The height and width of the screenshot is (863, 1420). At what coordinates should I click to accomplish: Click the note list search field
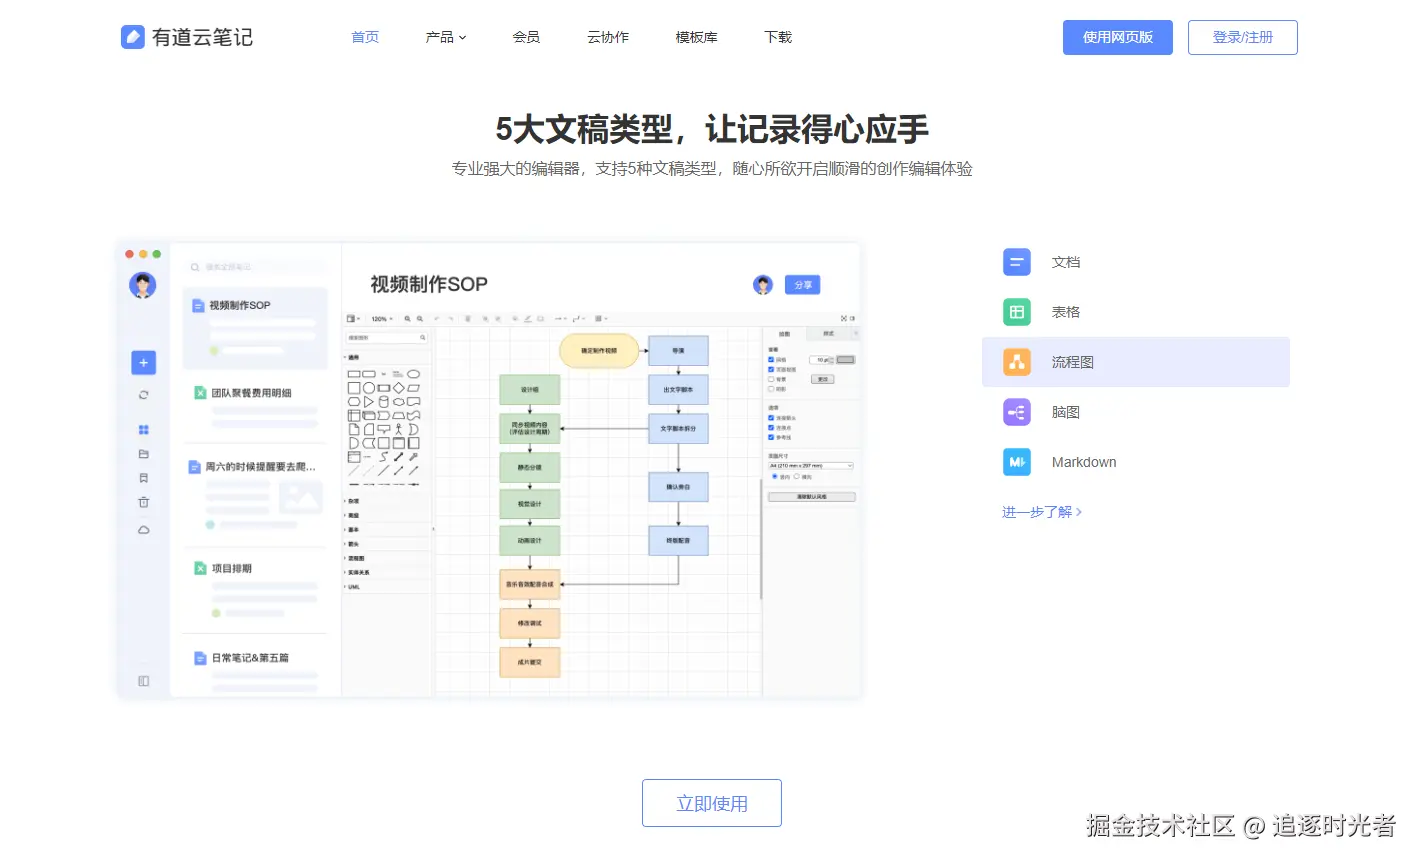[x=255, y=267]
